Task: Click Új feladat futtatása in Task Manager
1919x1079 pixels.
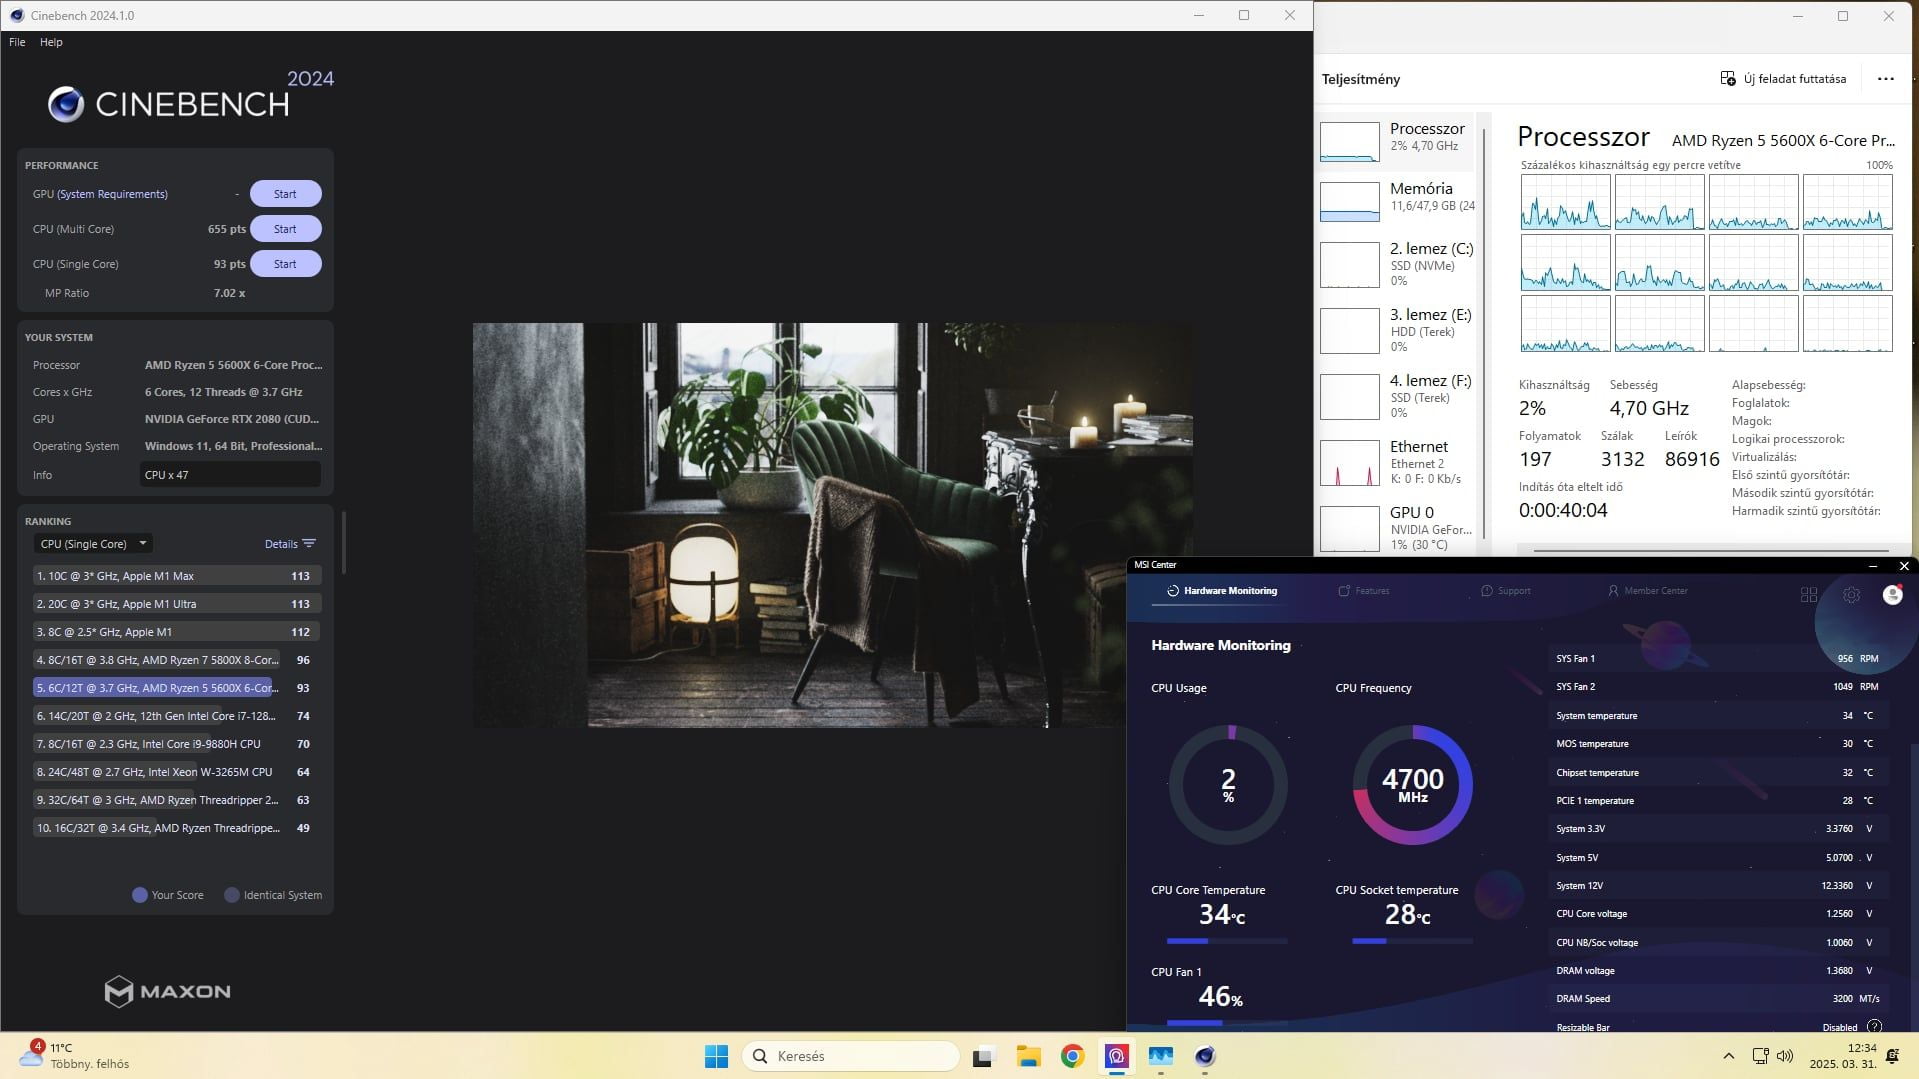Action: [1783, 79]
